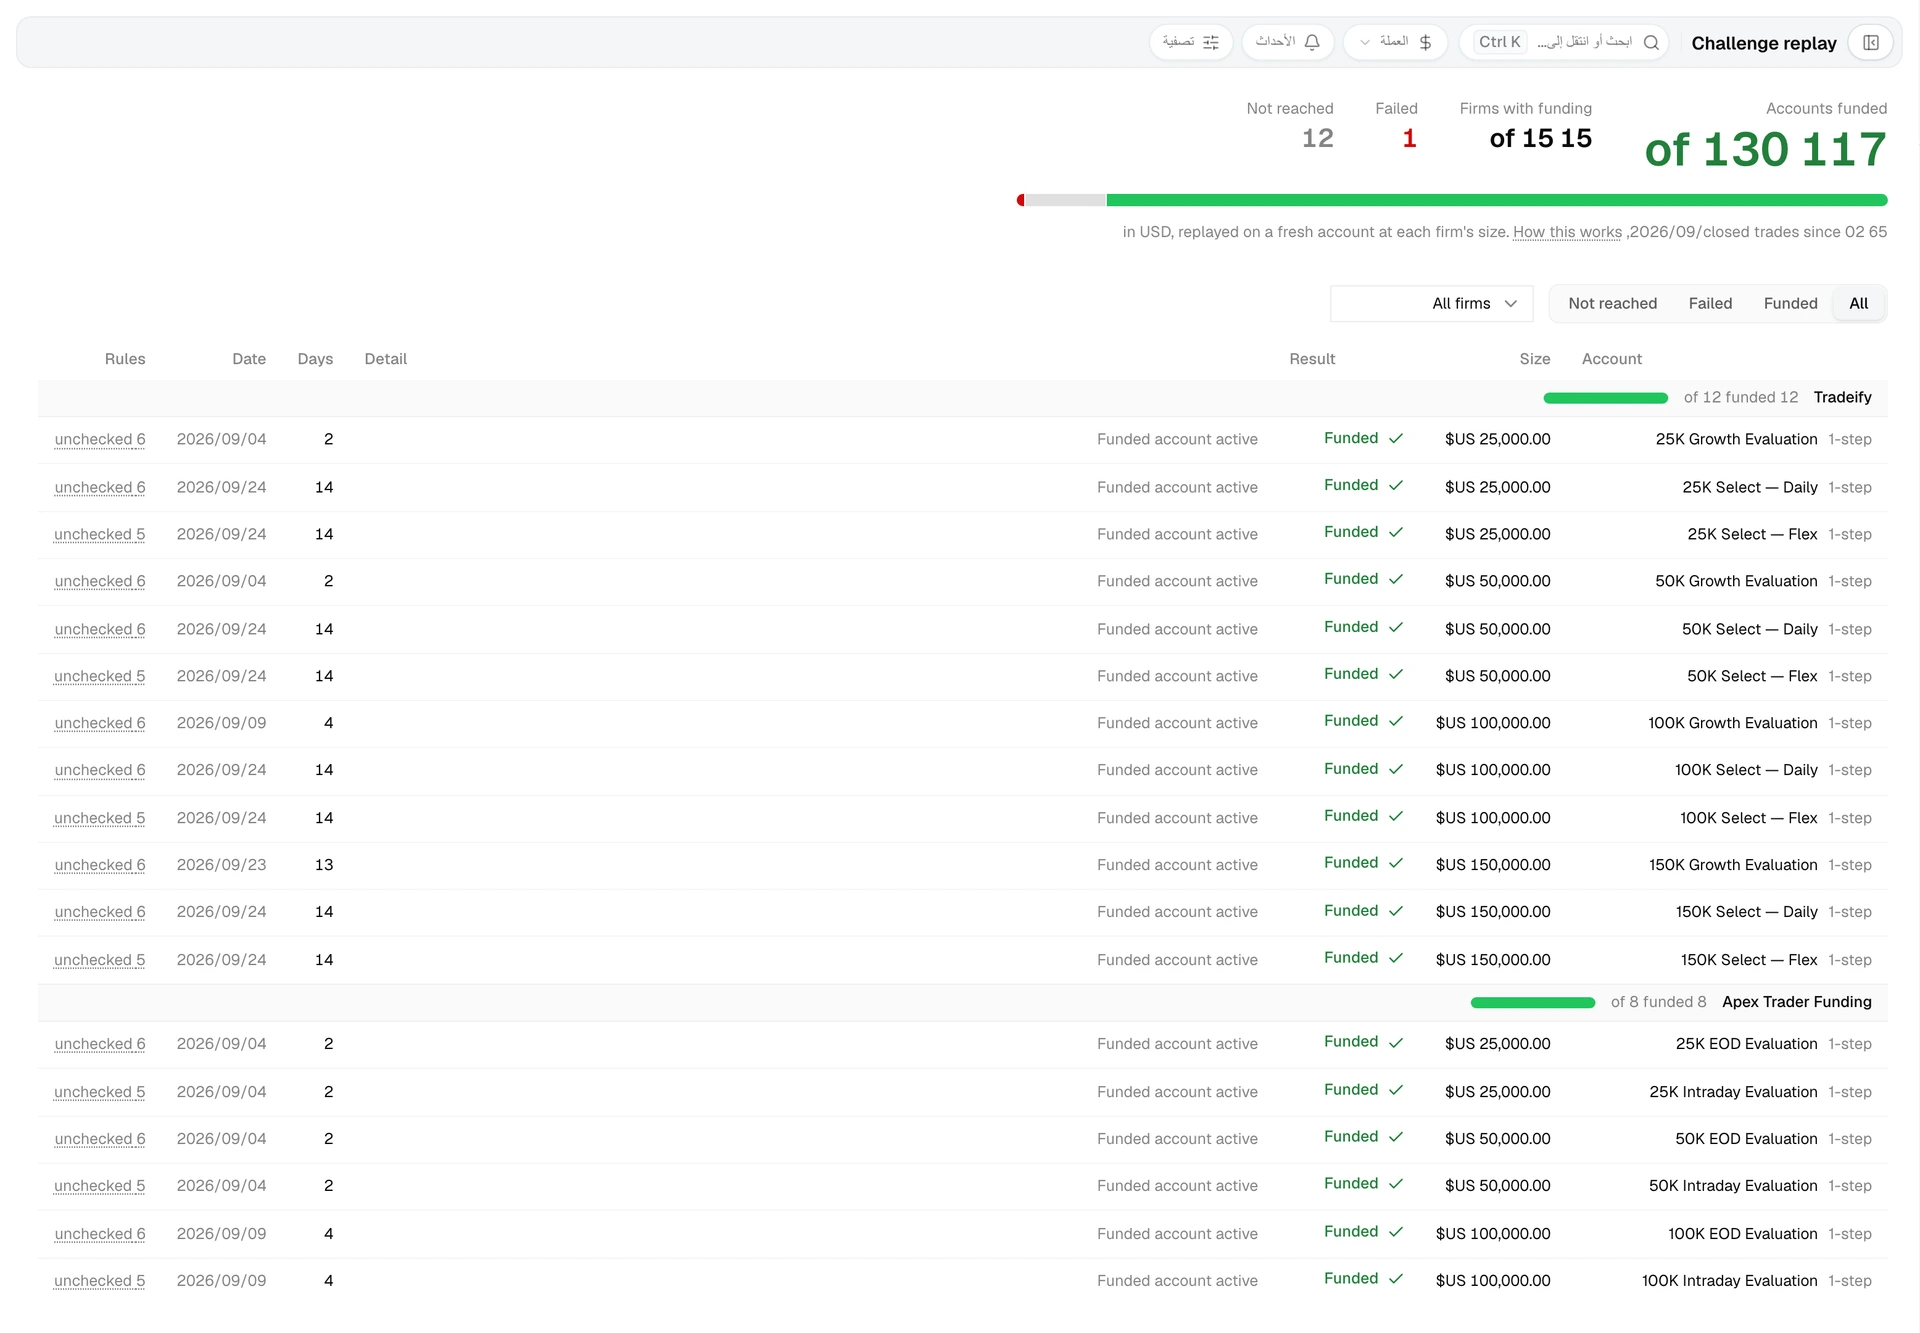Image resolution: width=1920 pixels, height=1333 pixels.
Task: Select the All filter tab
Action: point(1858,303)
